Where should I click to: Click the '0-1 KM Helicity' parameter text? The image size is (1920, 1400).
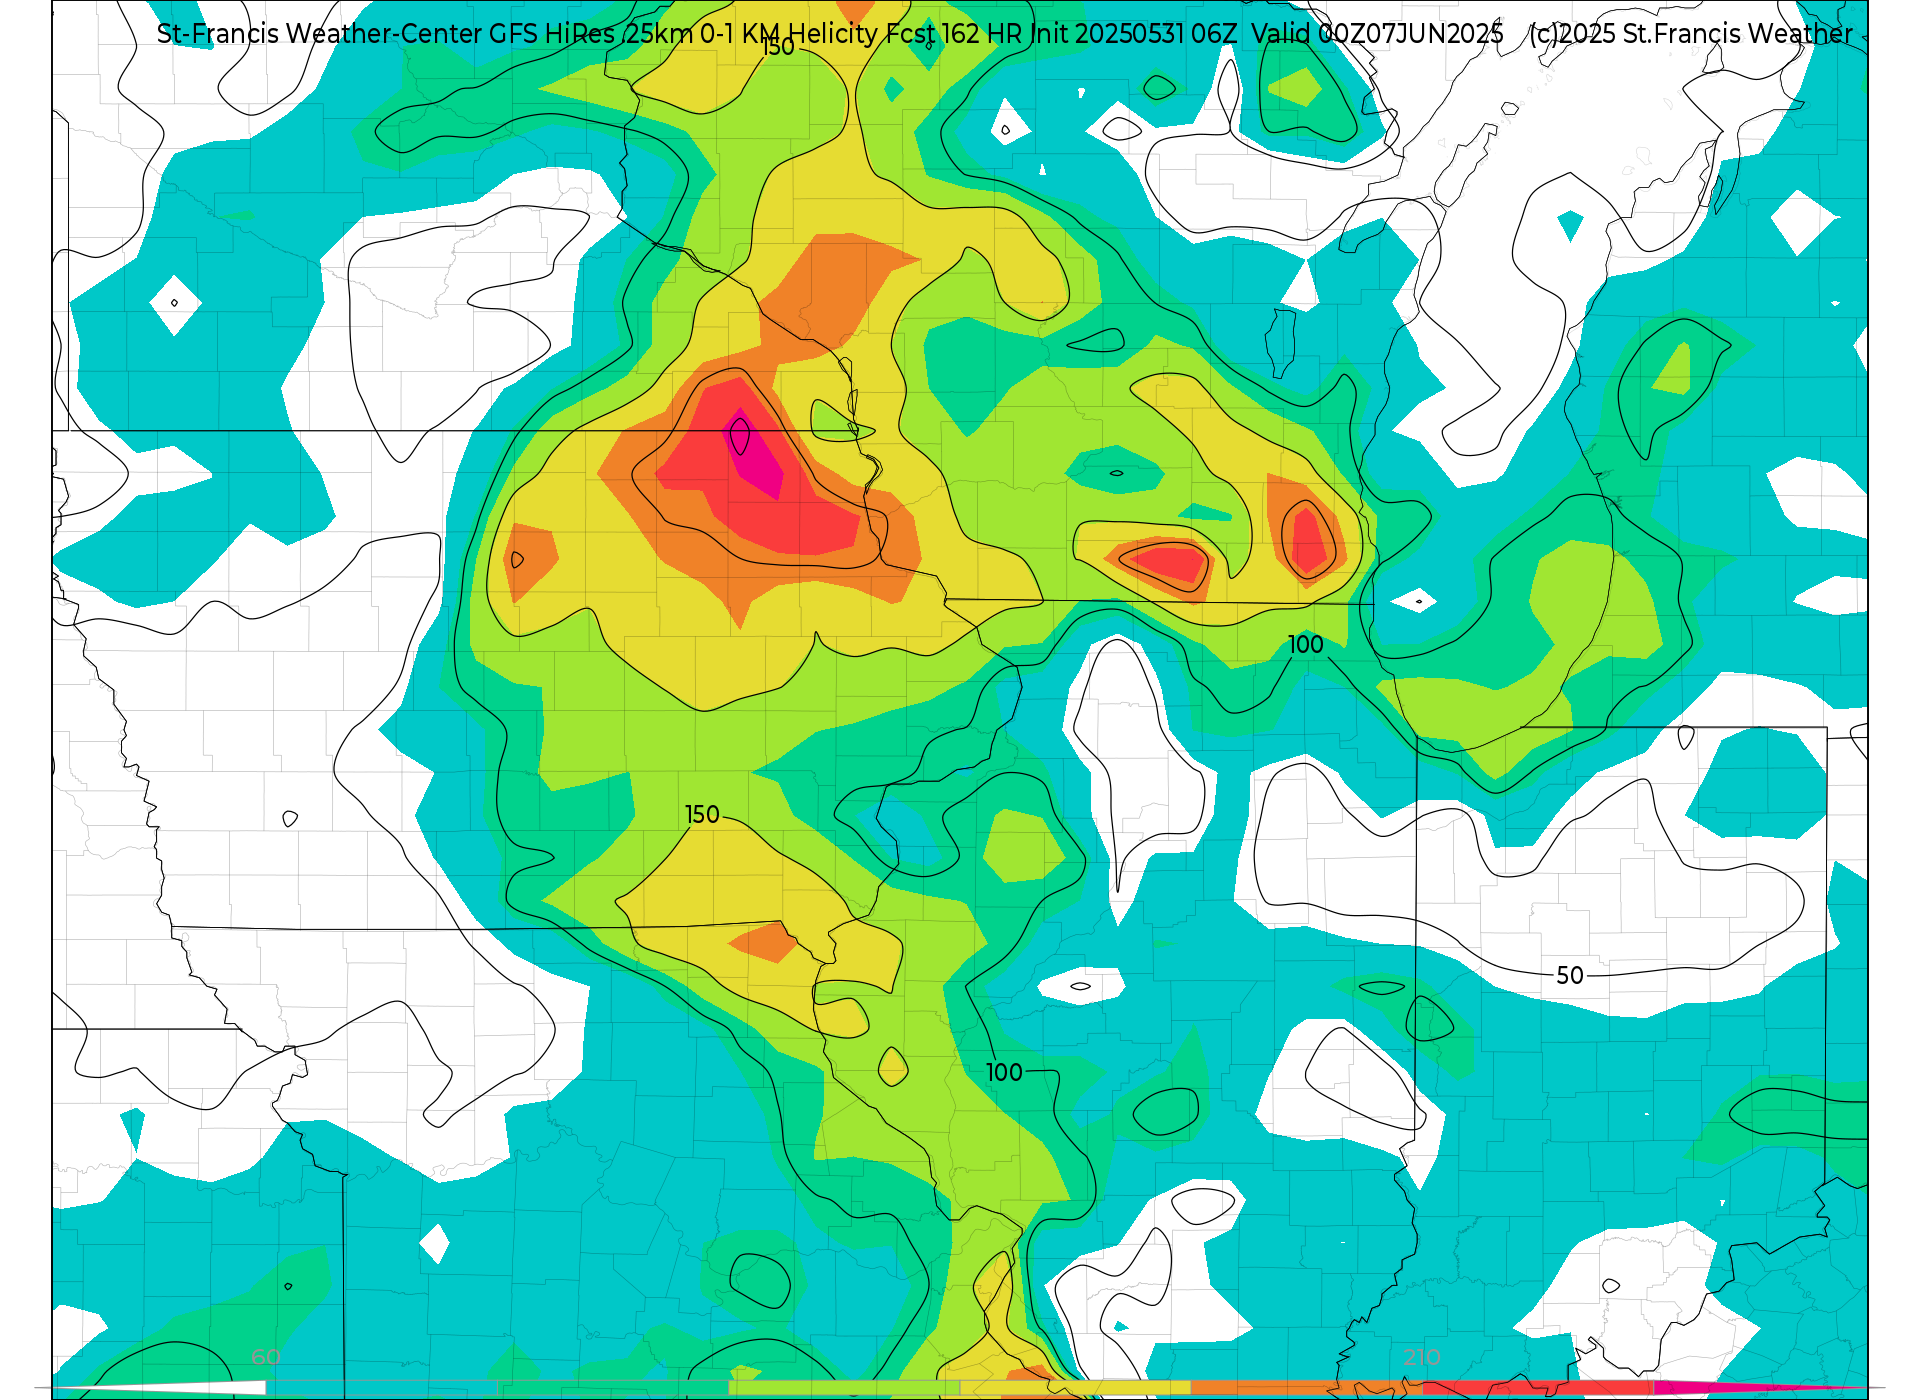(x=789, y=34)
